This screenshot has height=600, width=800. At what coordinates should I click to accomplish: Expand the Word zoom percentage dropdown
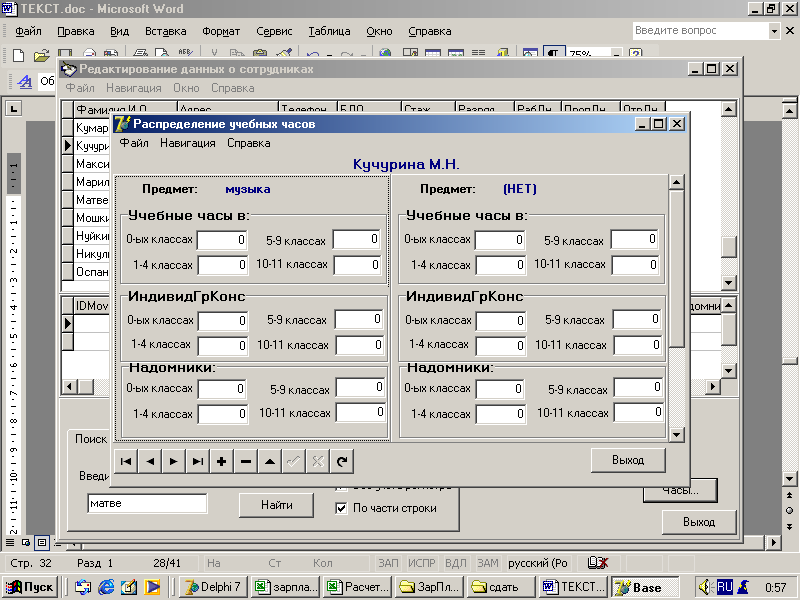tap(617, 55)
